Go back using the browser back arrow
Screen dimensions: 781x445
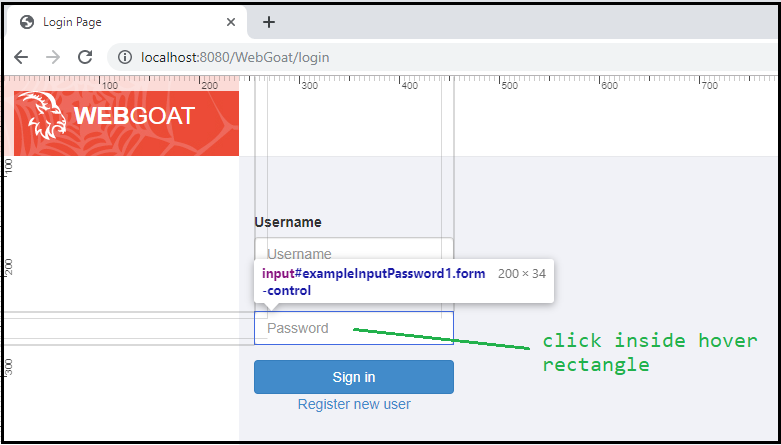pyautogui.click(x=21, y=57)
